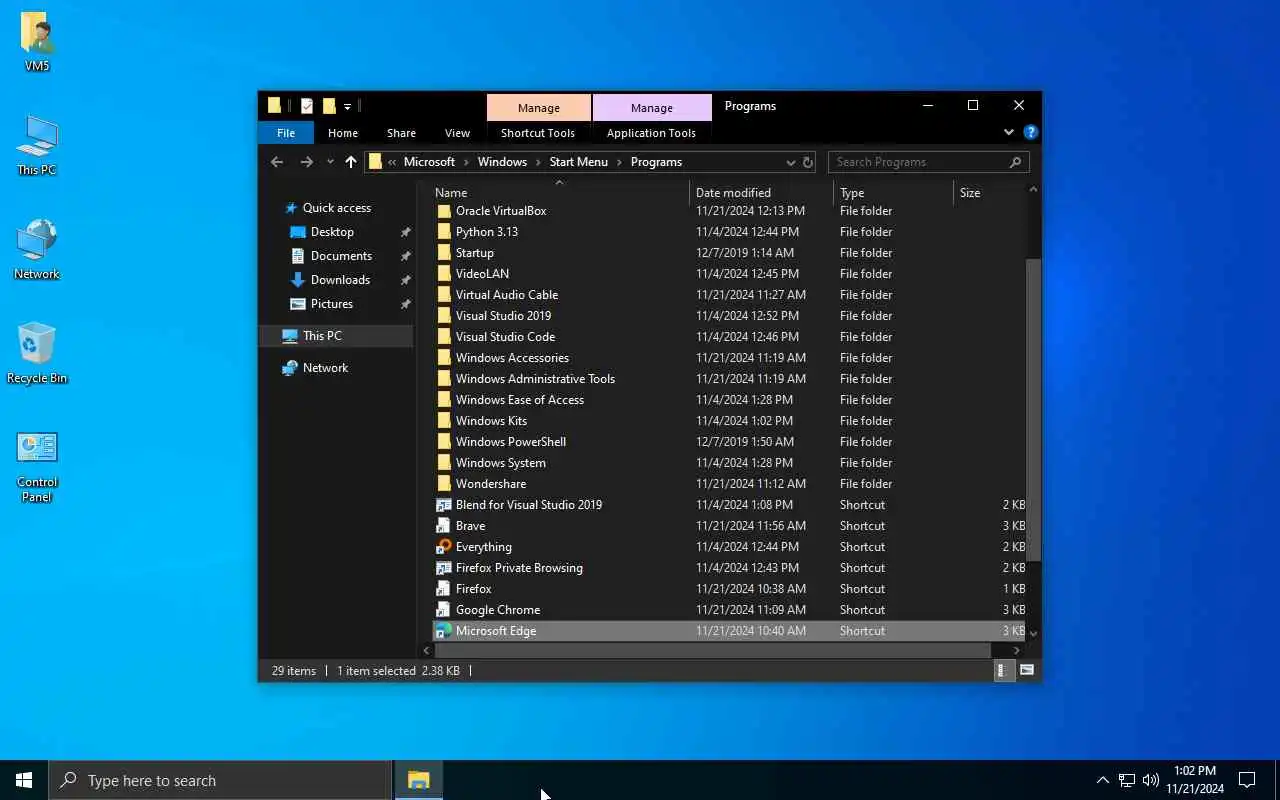Select the Firefox Private Browsing shortcut icon
Screen dimensions: 1280x800
coord(444,568)
